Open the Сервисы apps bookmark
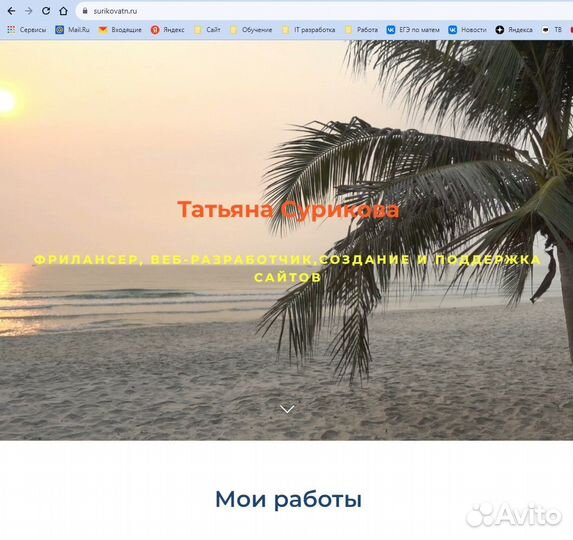Image resolution: width=573 pixels, height=540 pixels. (27, 30)
